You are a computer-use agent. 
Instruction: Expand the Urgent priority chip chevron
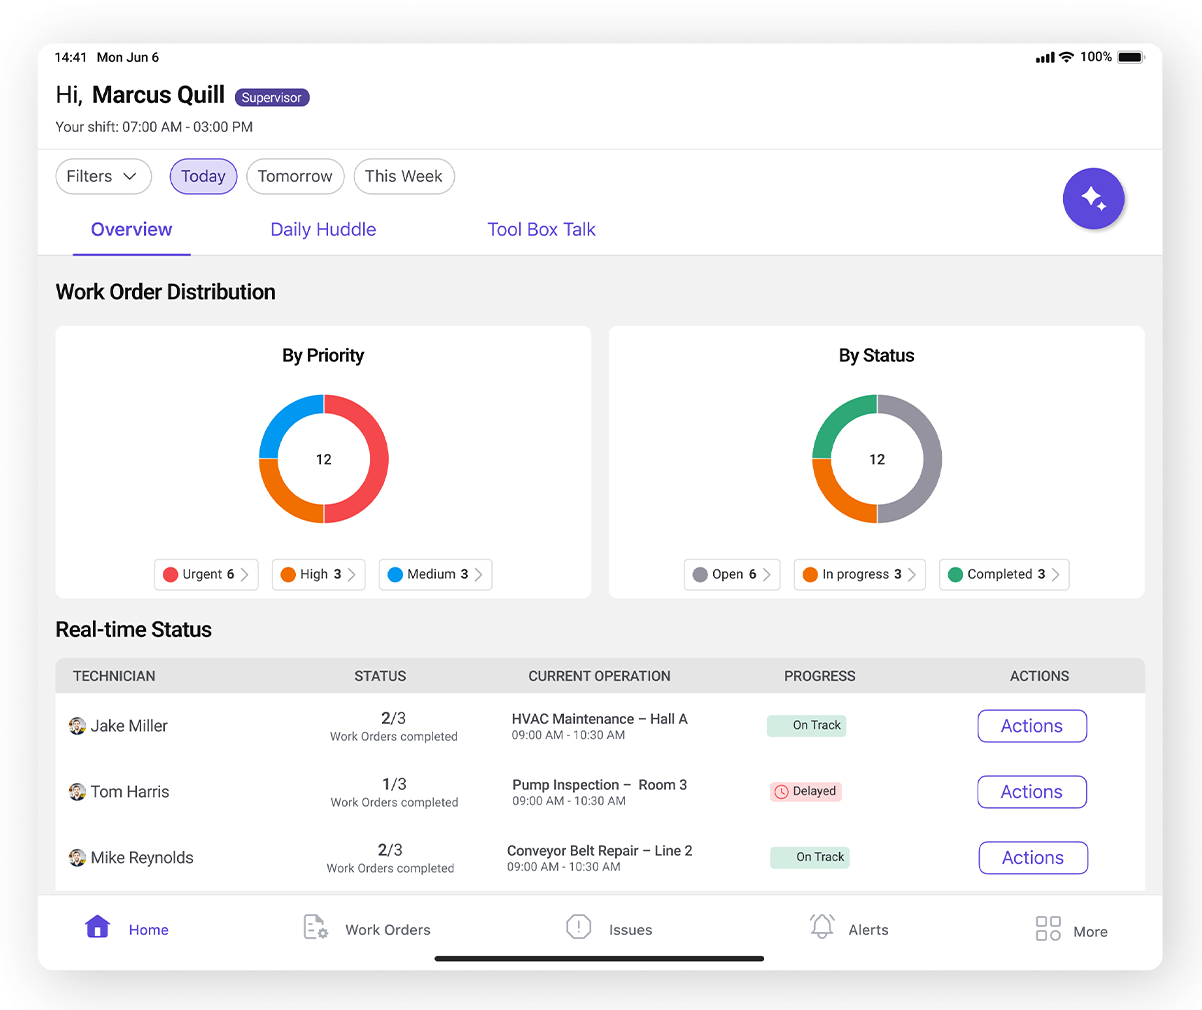click(x=245, y=574)
